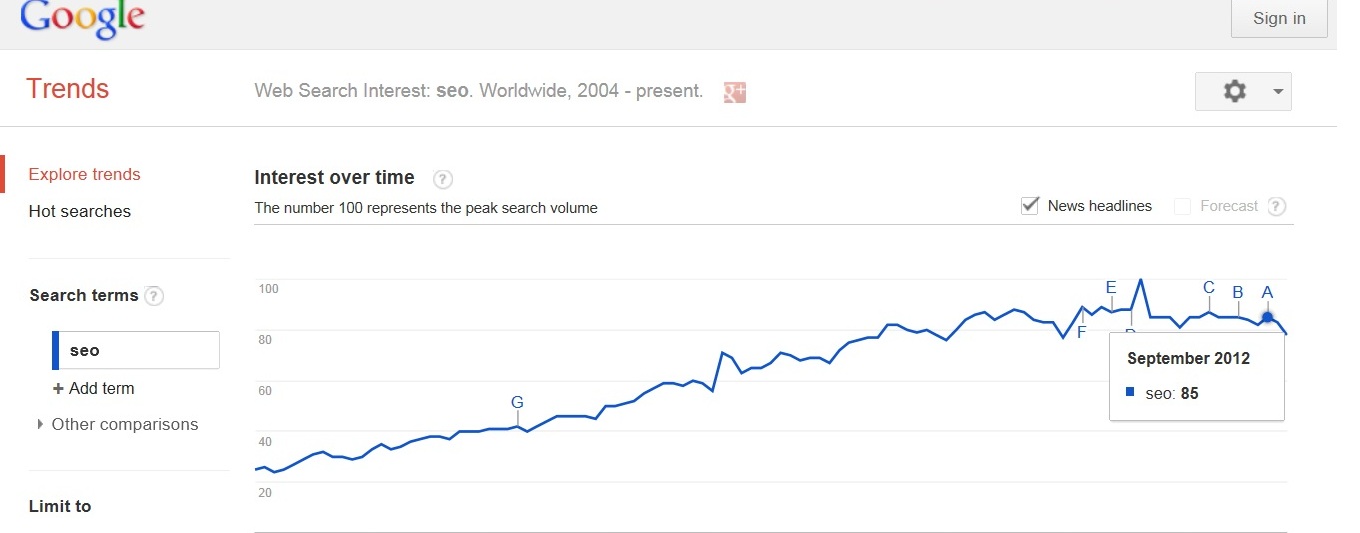
Task: Click the blue seo color bar
Action: 56,350
